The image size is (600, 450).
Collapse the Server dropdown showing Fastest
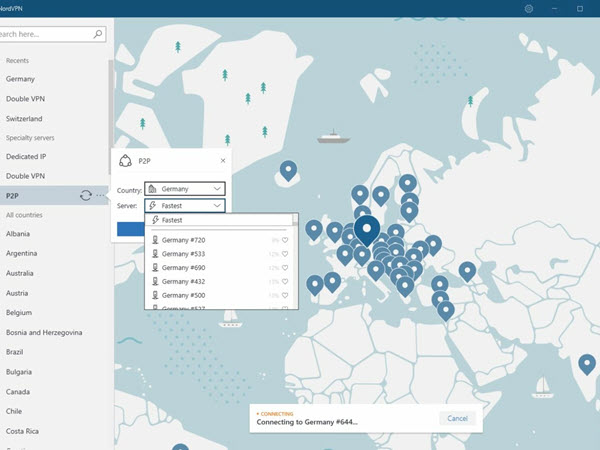[x=185, y=205]
